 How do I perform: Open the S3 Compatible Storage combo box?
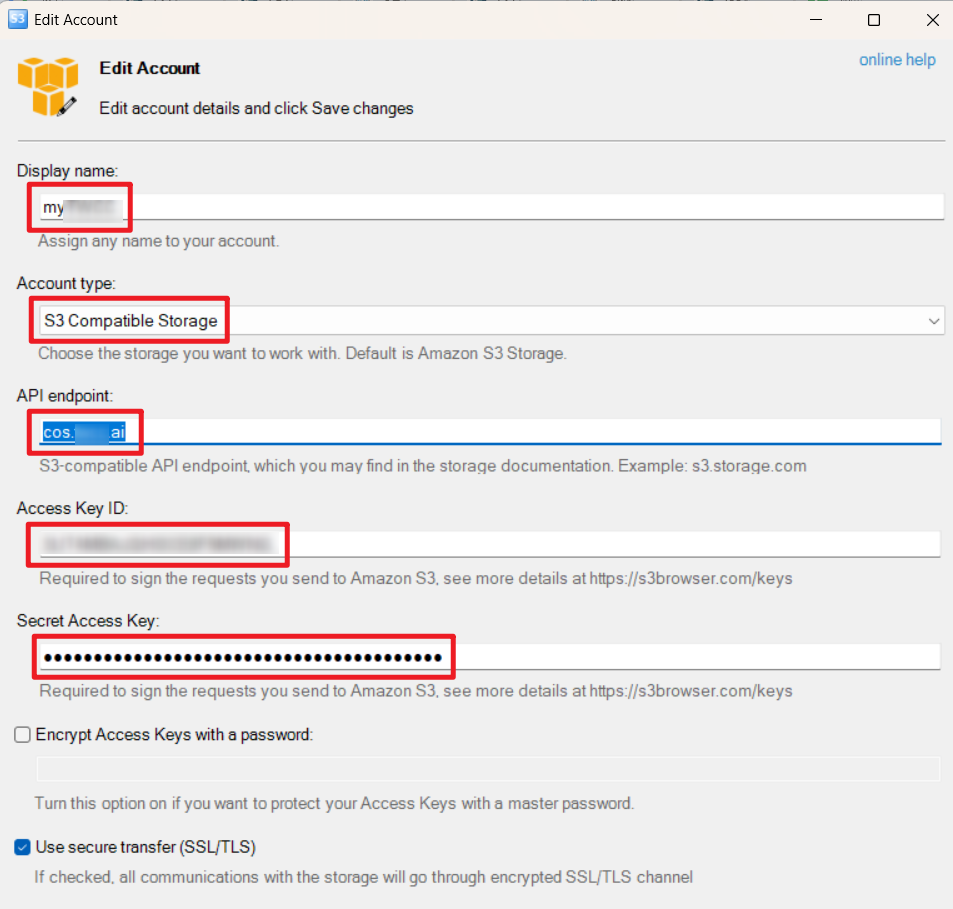[x=491, y=320]
